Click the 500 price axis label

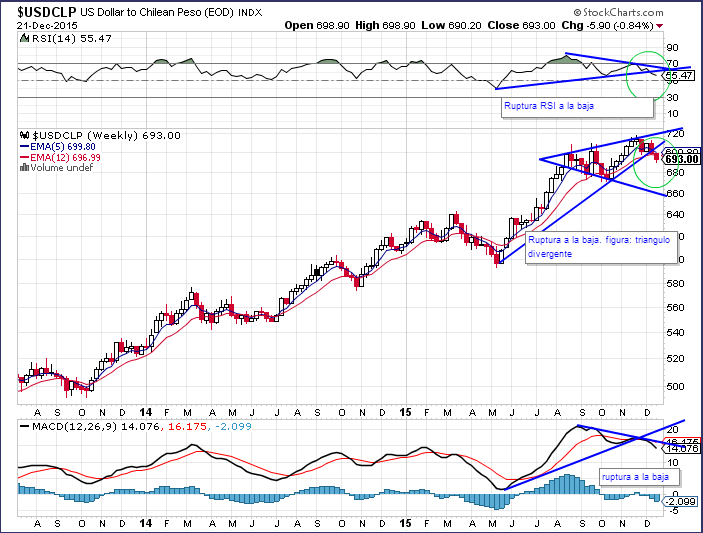[x=676, y=386]
